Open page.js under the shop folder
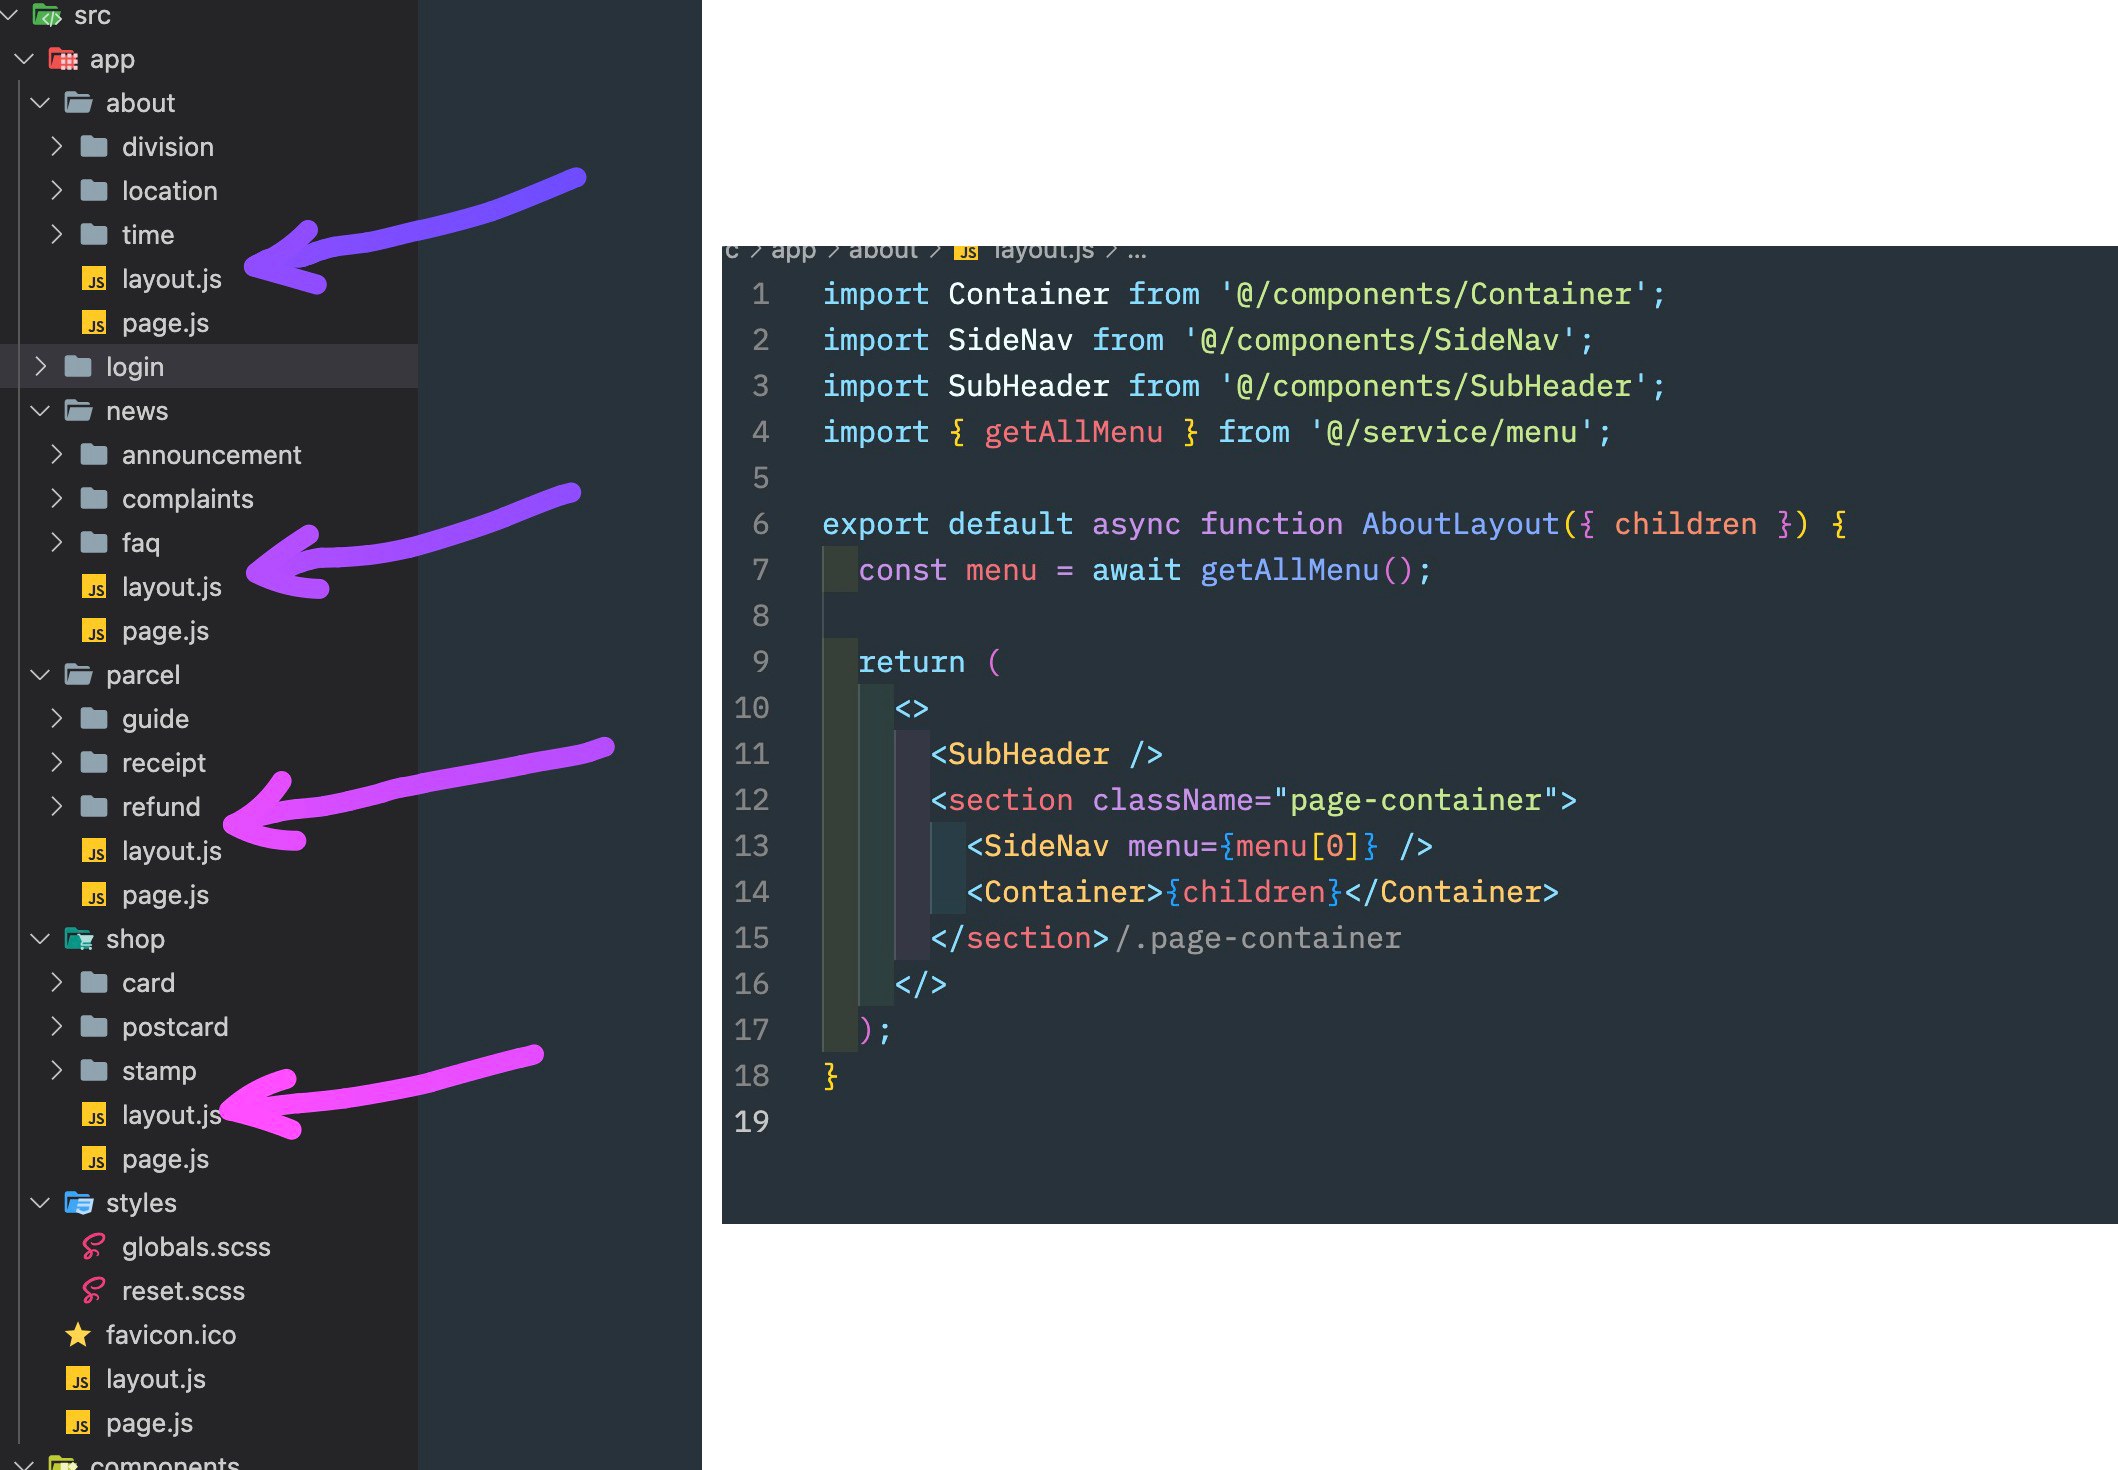The width and height of the screenshot is (2118, 1470). click(x=165, y=1159)
